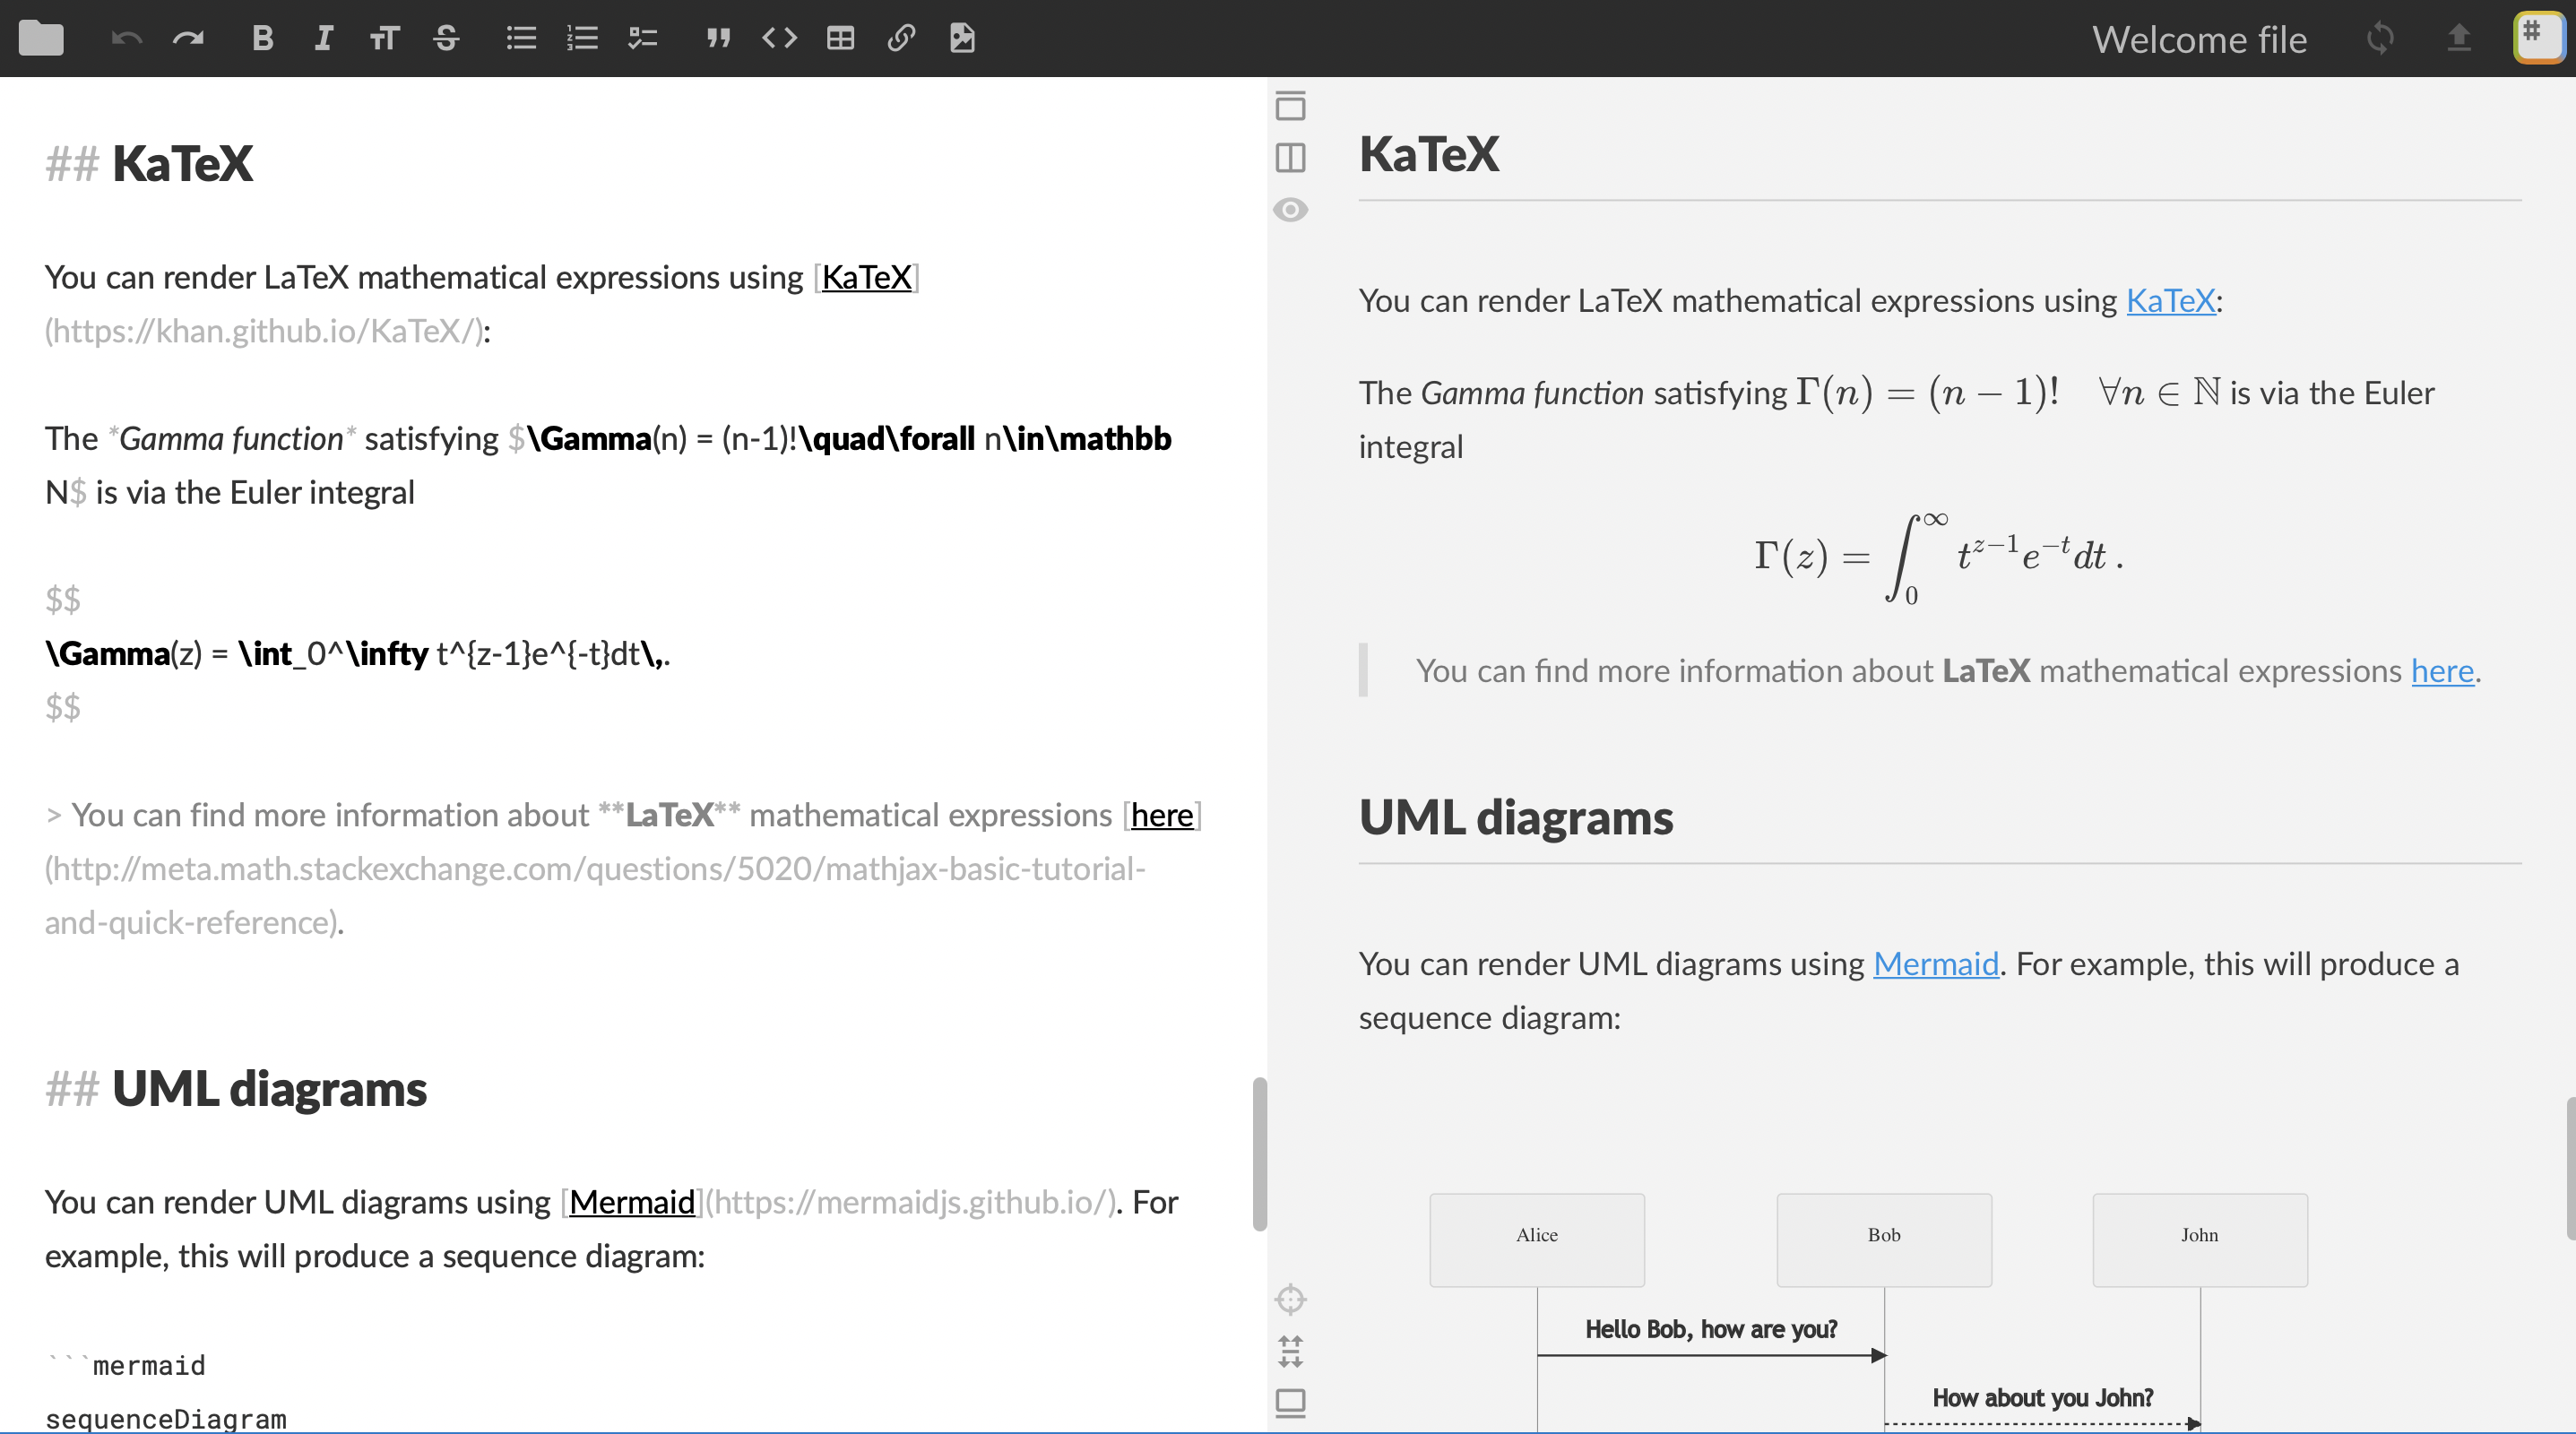This screenshot has height=1434, width=2576.
Task: Click the [KaTeX] link text in editor
Action: [866, 277]
